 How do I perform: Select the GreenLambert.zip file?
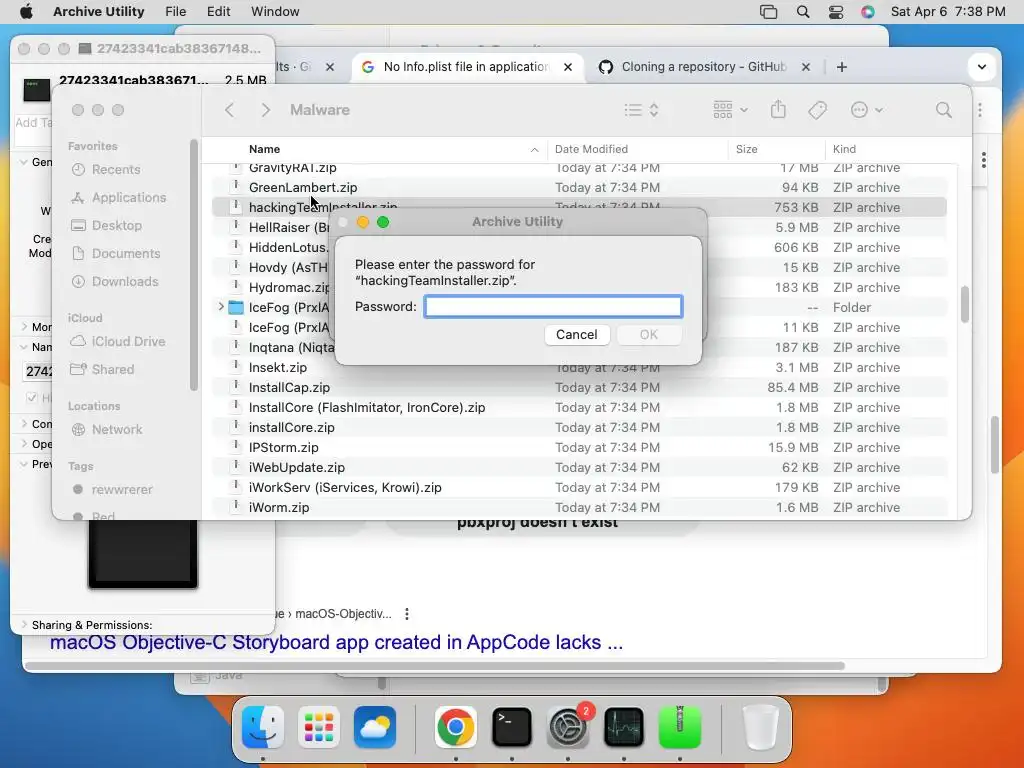coord(579,187)
